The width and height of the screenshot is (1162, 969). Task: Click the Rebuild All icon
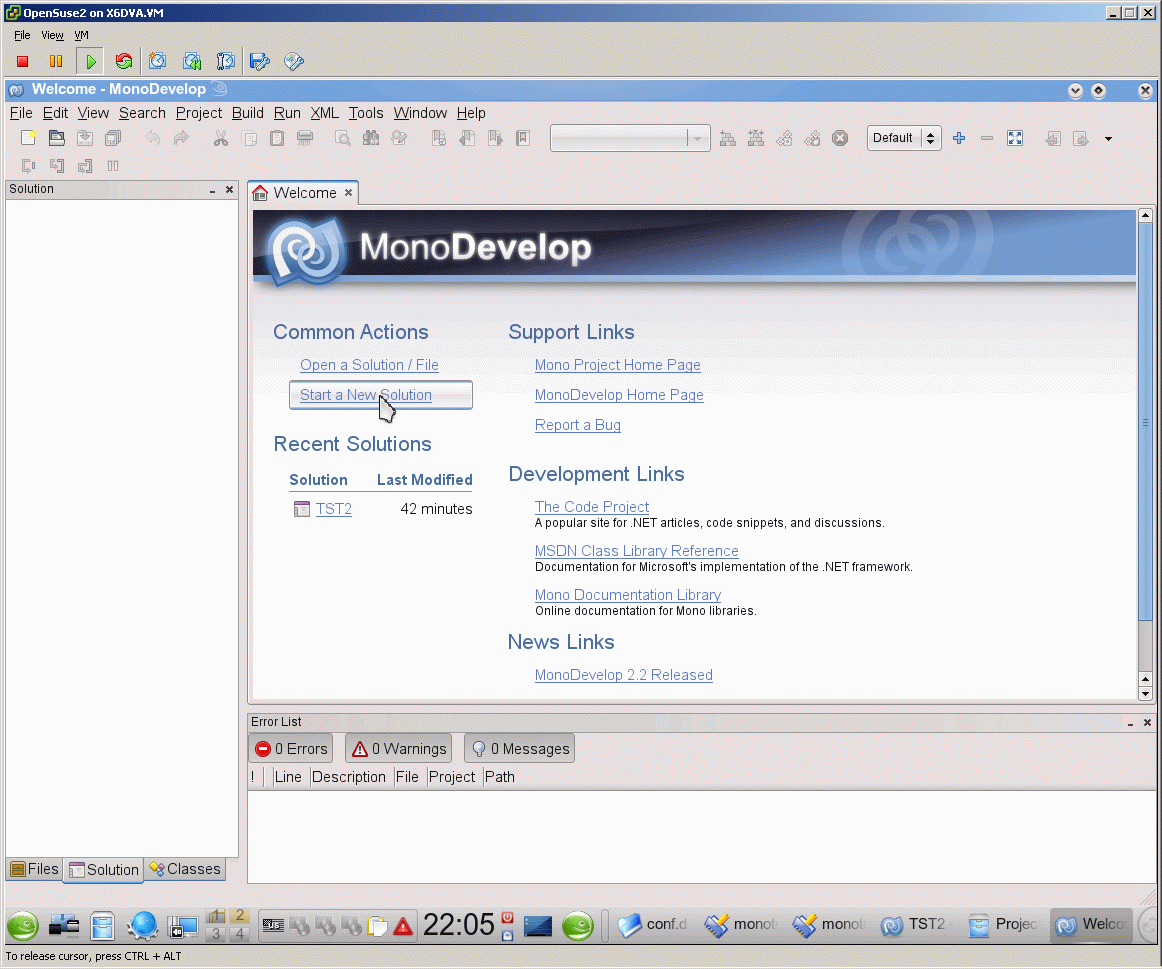coord(756,138)
